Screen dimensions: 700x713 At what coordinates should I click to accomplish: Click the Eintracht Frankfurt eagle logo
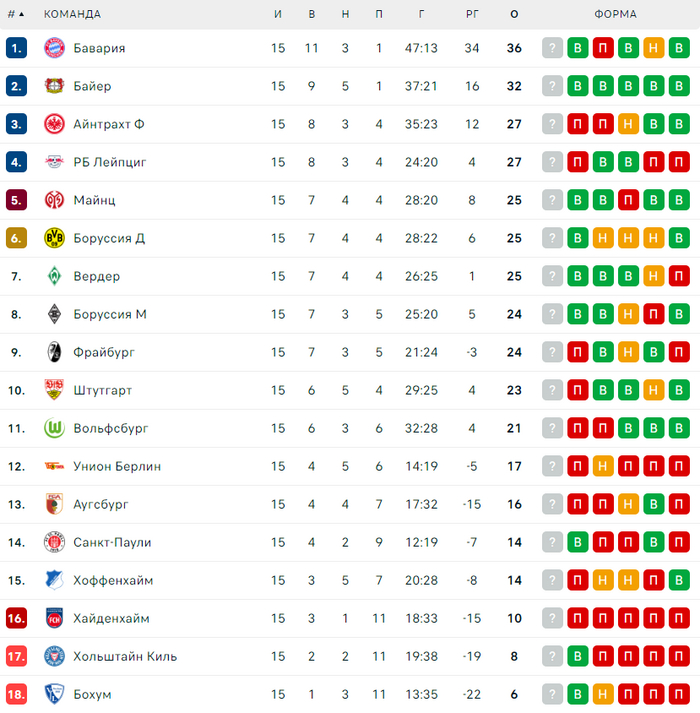click(54, 124)
